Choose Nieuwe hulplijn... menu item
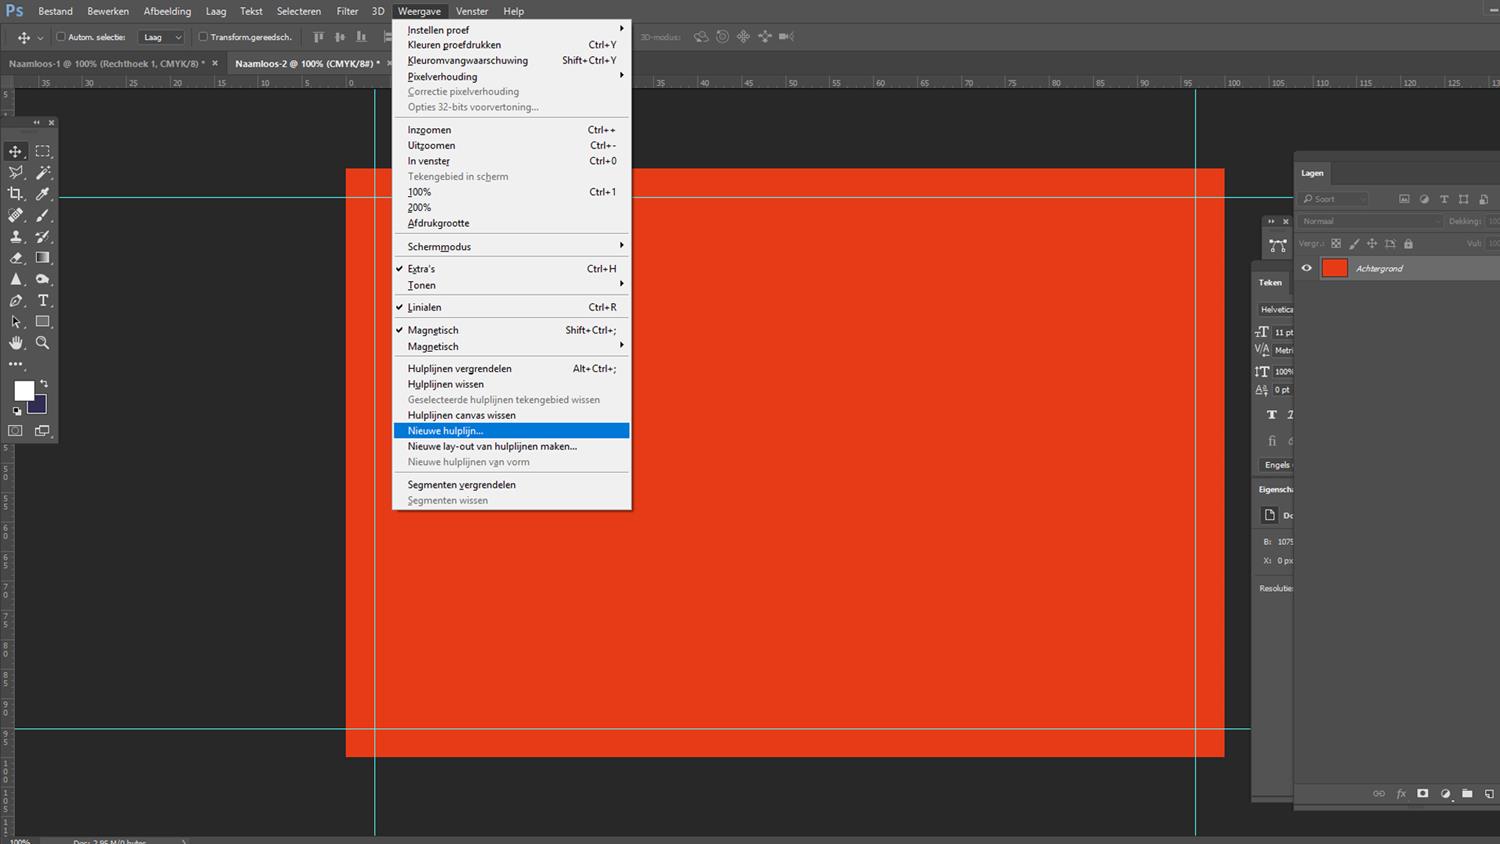 (x=511, y=431)
